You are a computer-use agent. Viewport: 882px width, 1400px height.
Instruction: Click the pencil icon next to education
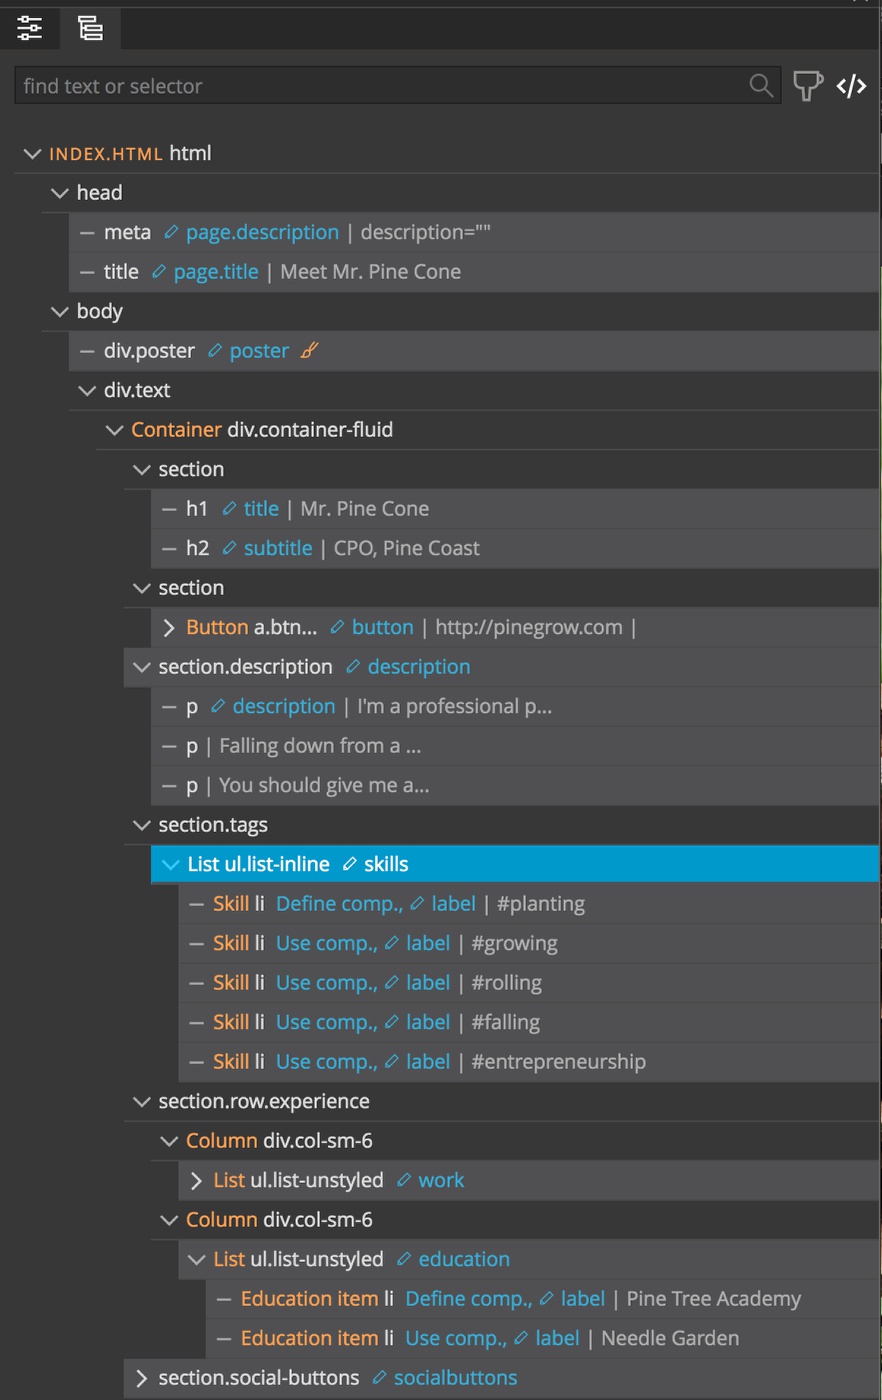[x=404, y=1259]
